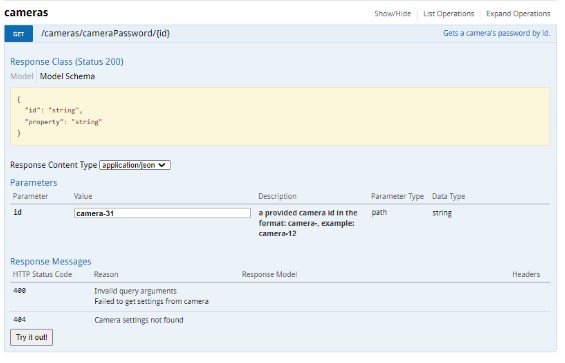Image resolution: width=565 pixels, height=363 pixels.
Task: Click the Parameters heading
Action: 34,183
